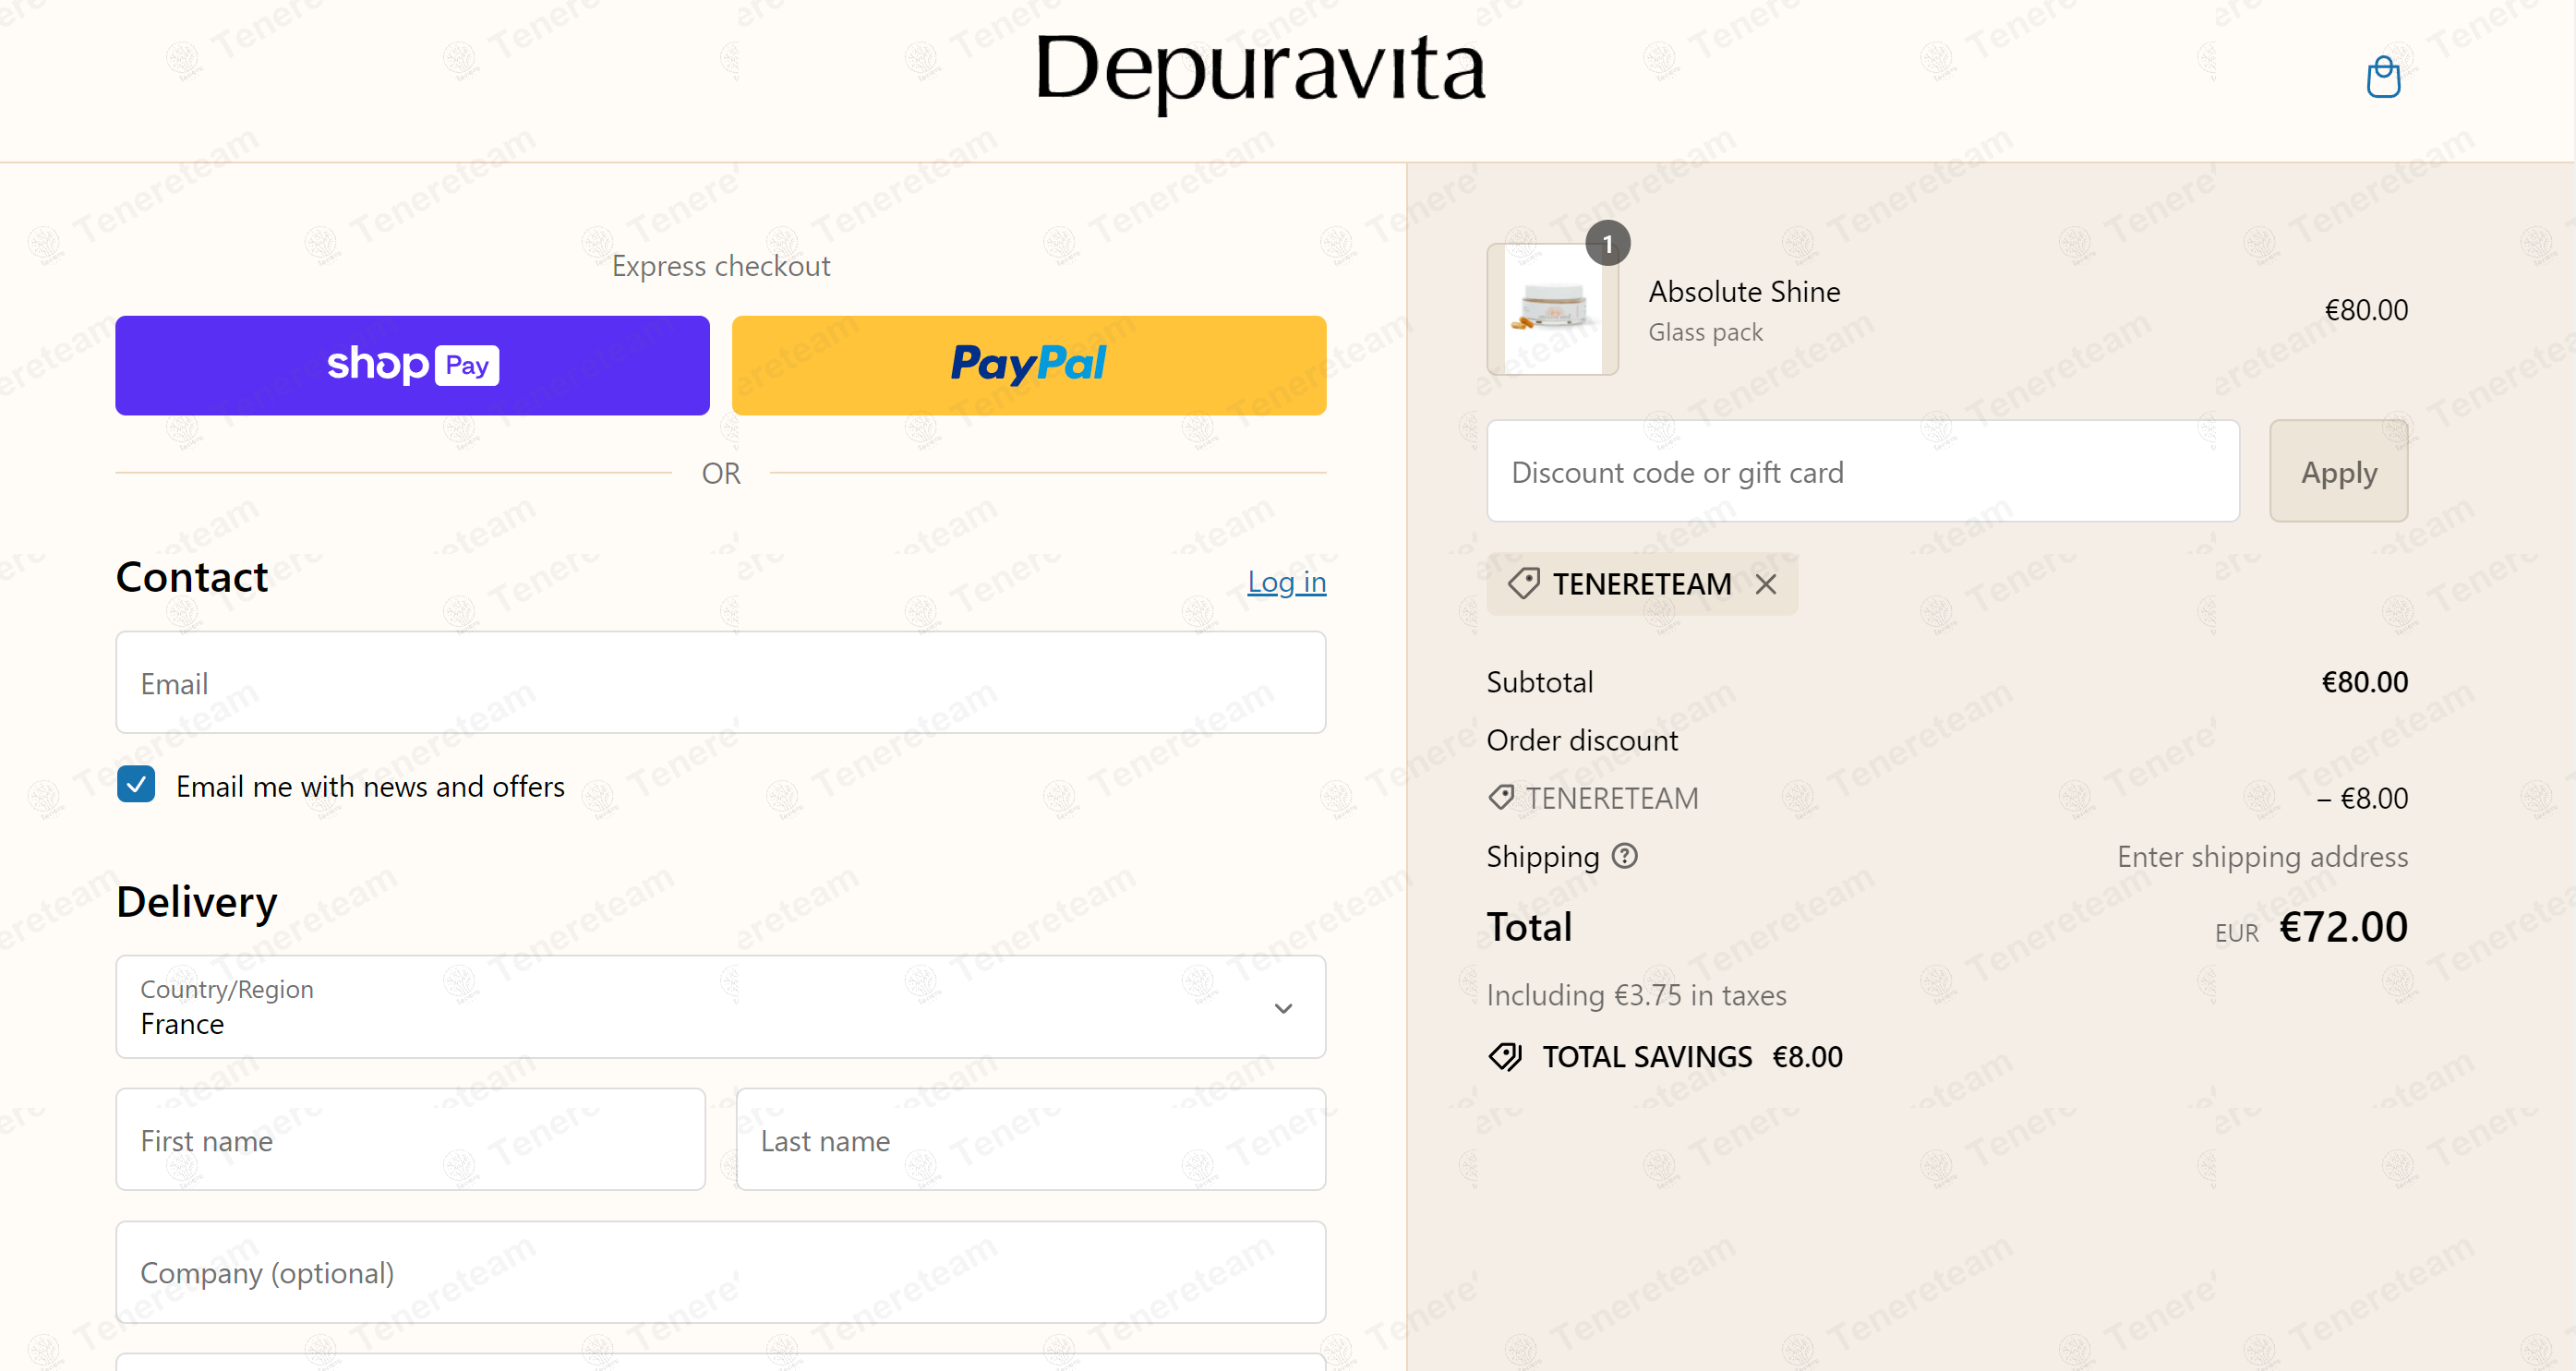This screenshot has width=2576, height=1371.
Task: Click the TOTAL SAVINGS €8.00 text
Action: tap(1692, 1057)
